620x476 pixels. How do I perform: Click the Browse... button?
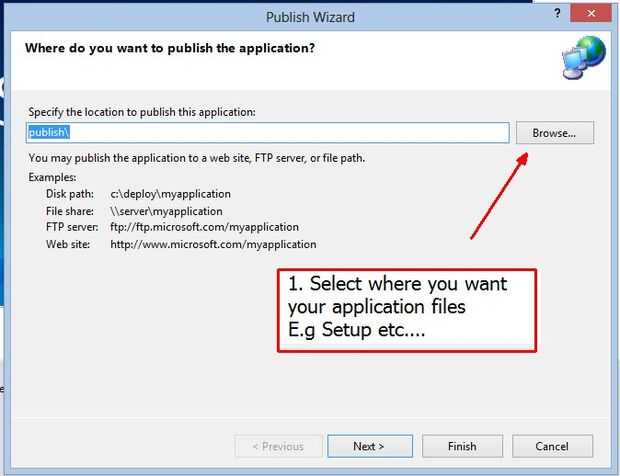(554, 132)
